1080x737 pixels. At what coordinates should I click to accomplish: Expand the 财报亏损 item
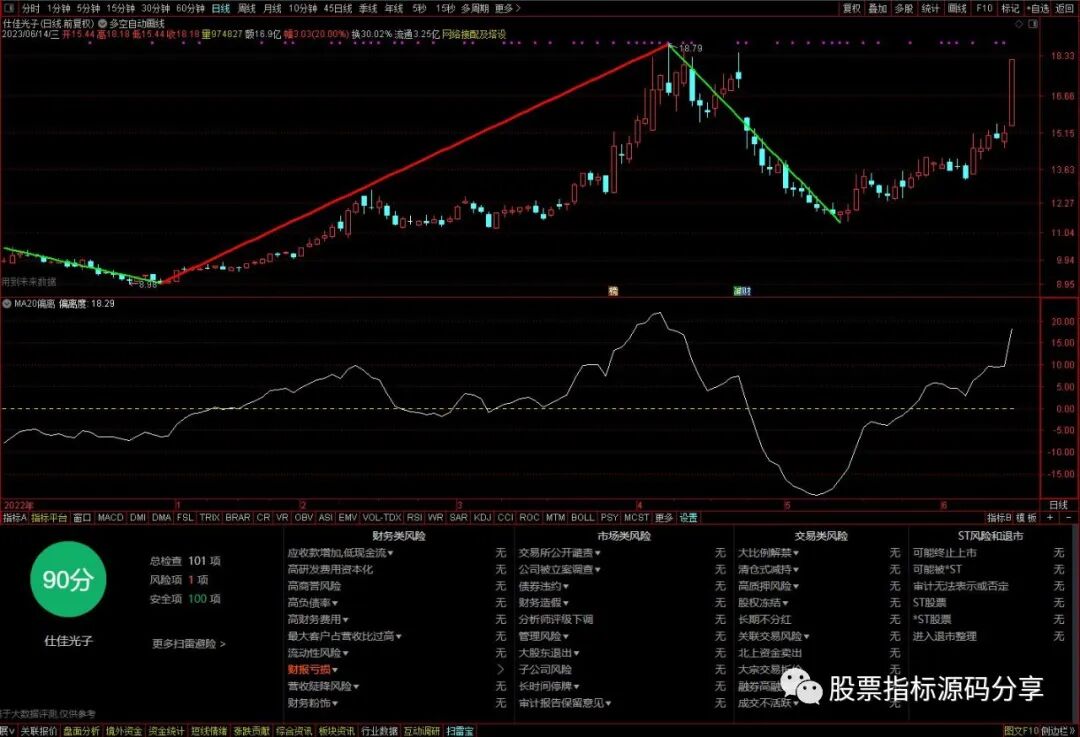313,669
